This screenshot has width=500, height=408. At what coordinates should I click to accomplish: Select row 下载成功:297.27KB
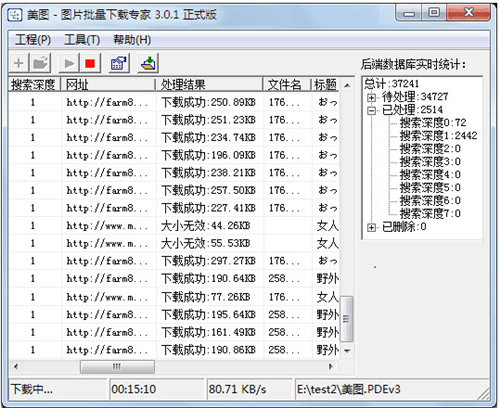(174, 261)
